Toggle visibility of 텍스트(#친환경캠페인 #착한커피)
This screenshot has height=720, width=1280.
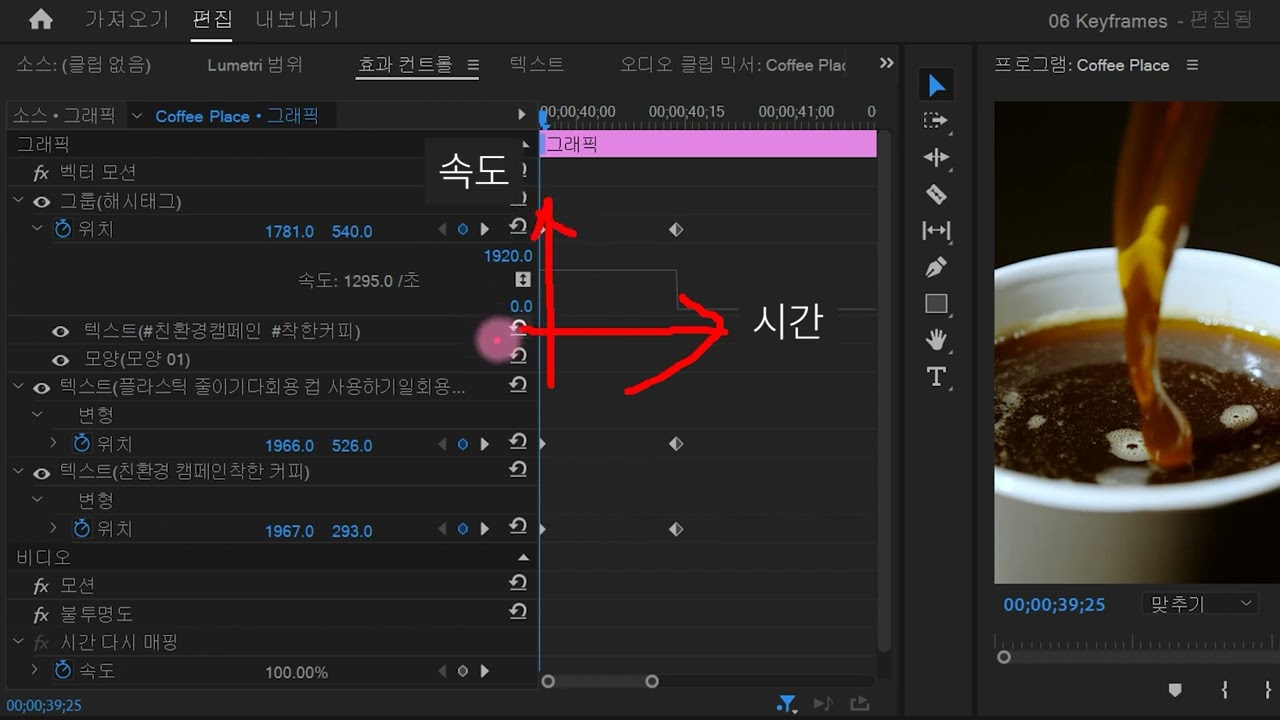tap(61, 331)
